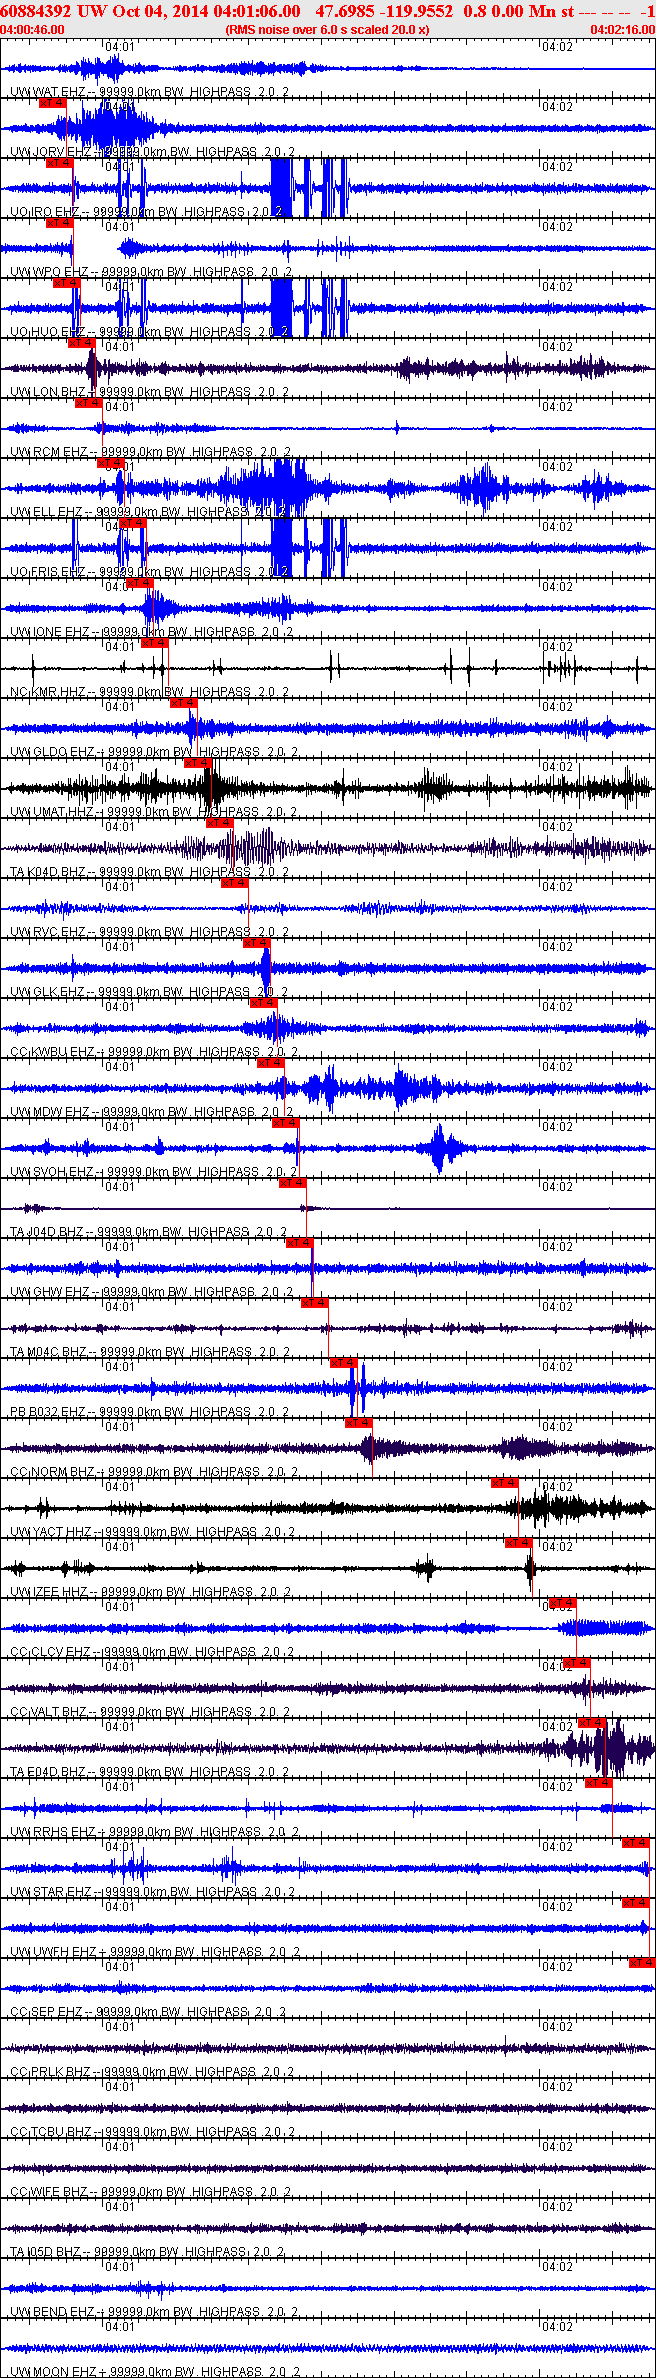Screen dimensions: 656x2378
Task: Select the UW GLDO EHZ station label
Action: (154, 751)
